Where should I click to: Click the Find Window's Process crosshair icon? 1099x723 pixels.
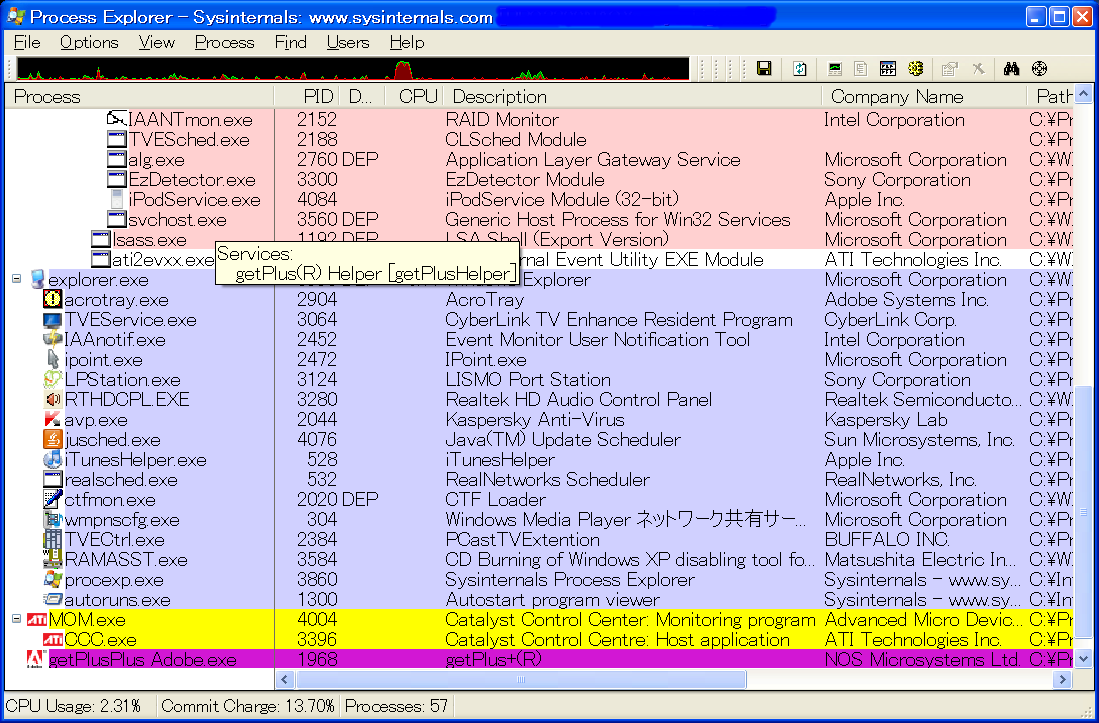[1039, 69]
